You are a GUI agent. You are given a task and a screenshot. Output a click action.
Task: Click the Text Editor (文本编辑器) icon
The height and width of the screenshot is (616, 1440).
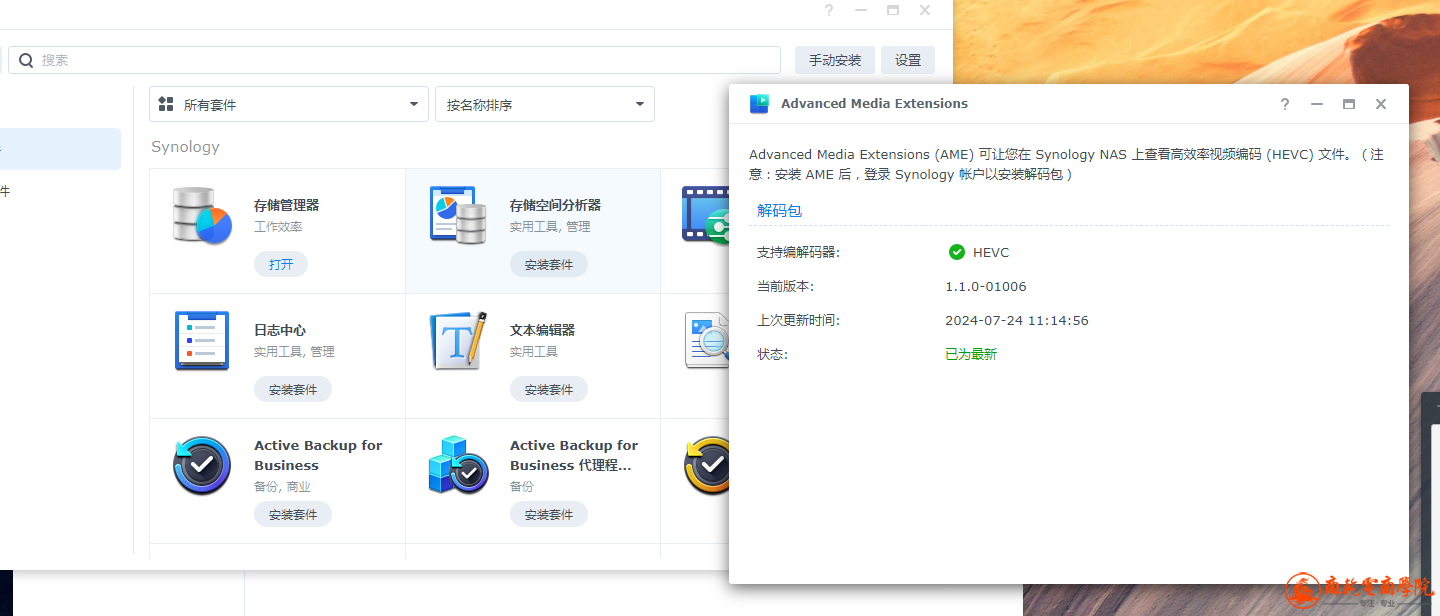pos(457,341)
